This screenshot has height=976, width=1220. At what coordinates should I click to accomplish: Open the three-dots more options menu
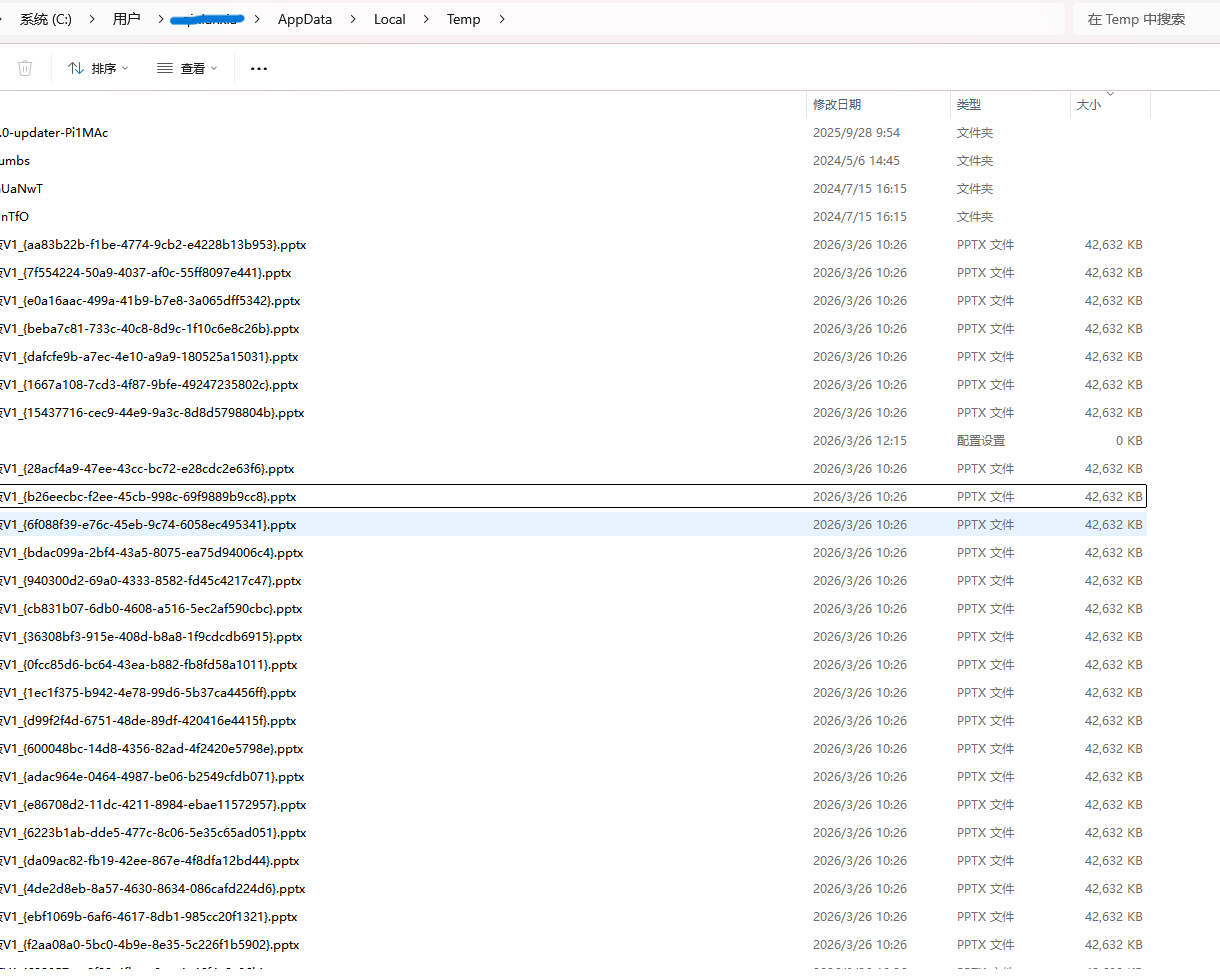pos(259,68)
